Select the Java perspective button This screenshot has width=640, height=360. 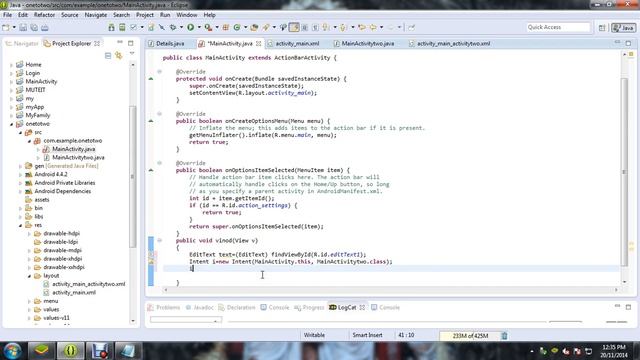coord(623,27)
